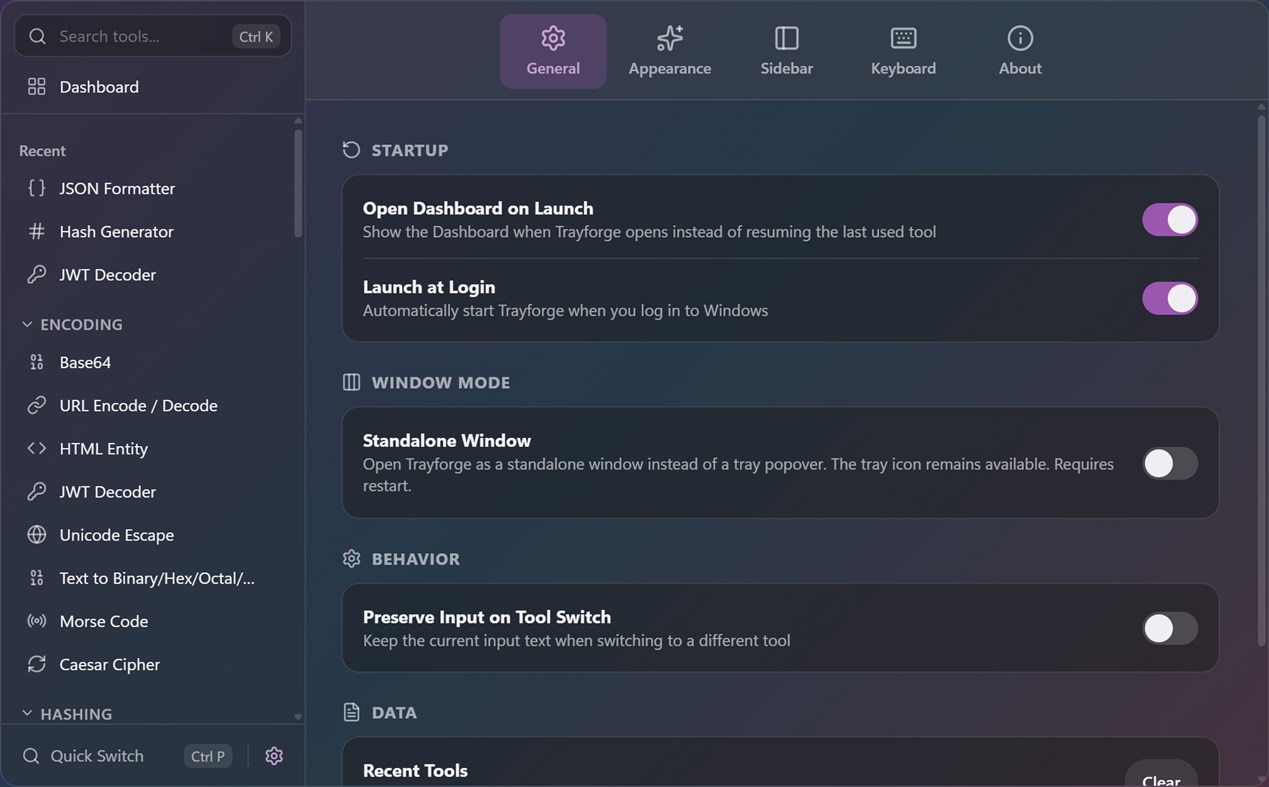1269x787 pixels.
Task: Clear the Recent Tools list
Action: [1161, 774]
